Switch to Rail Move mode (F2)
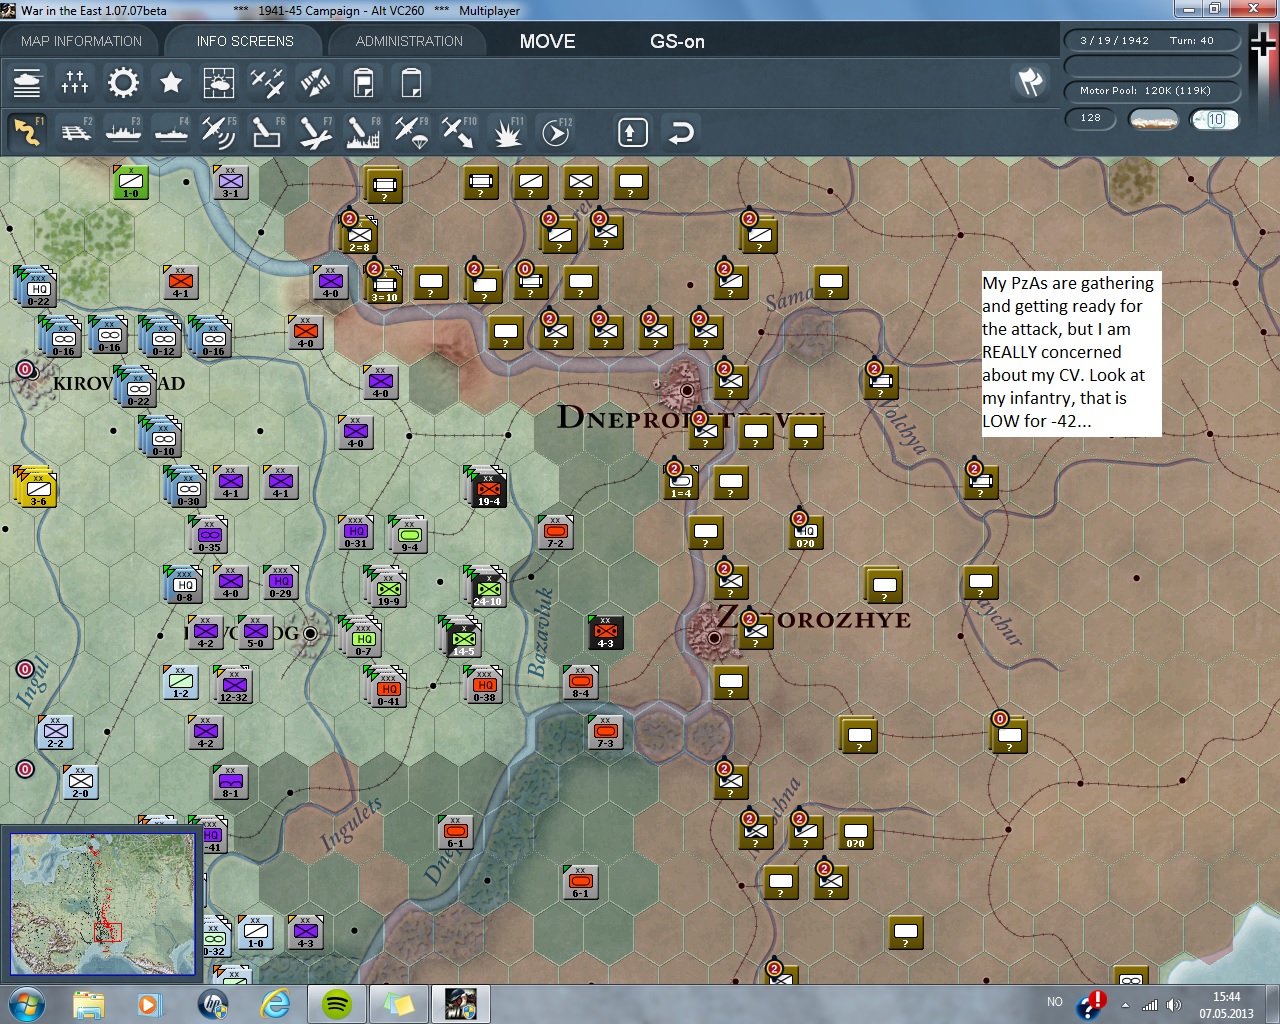1280x1024 pixels. pyautogui.click(x=76, y=131)
